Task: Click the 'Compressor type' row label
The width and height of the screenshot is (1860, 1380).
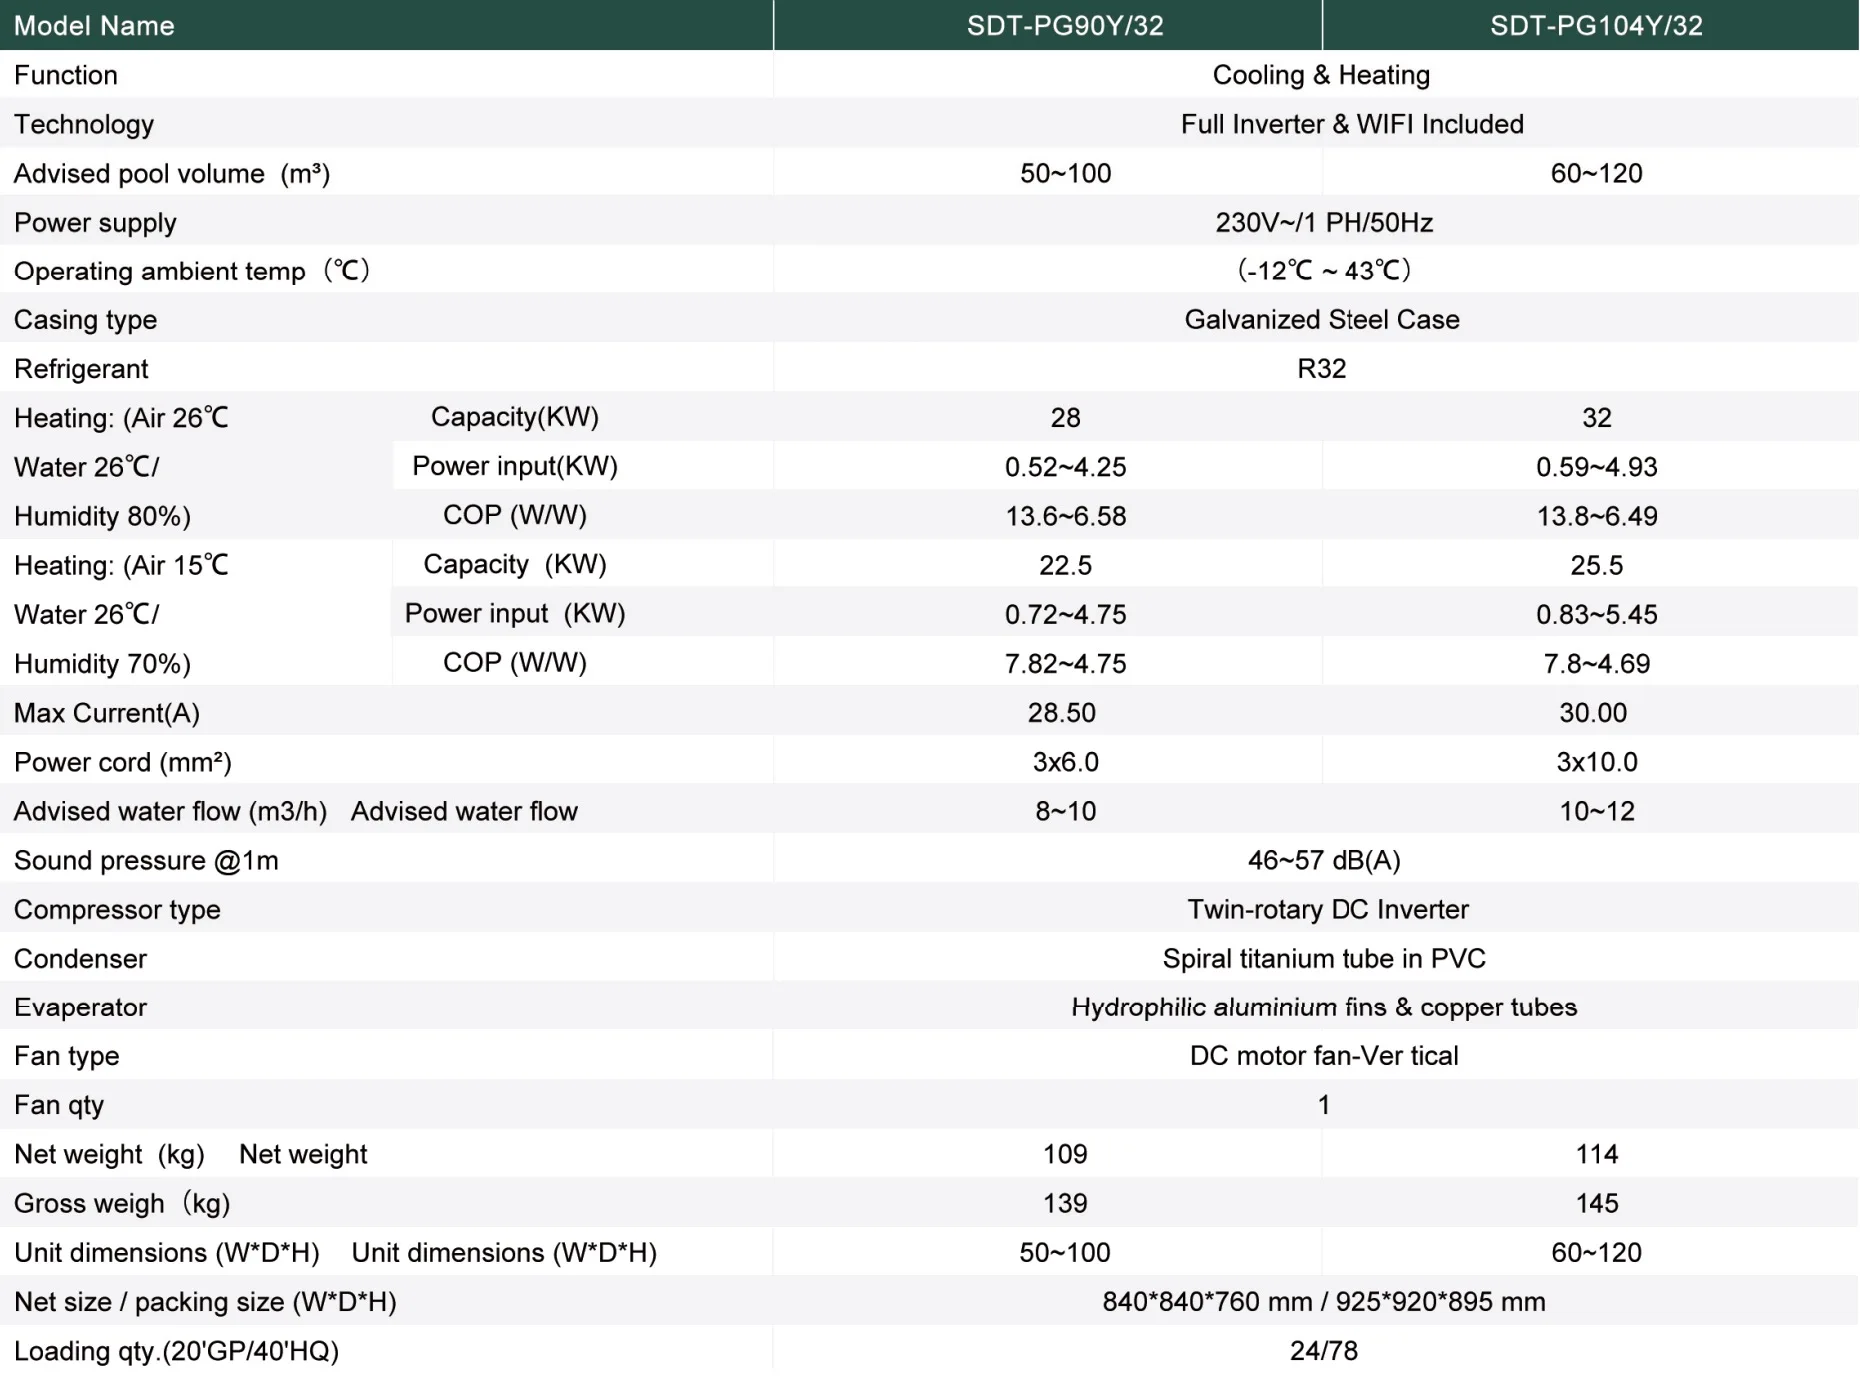Action: pos(117,909)
